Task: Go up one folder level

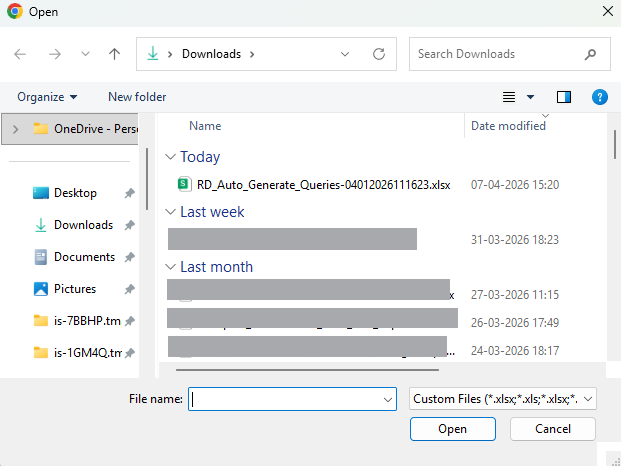Action: coord(114,54)
